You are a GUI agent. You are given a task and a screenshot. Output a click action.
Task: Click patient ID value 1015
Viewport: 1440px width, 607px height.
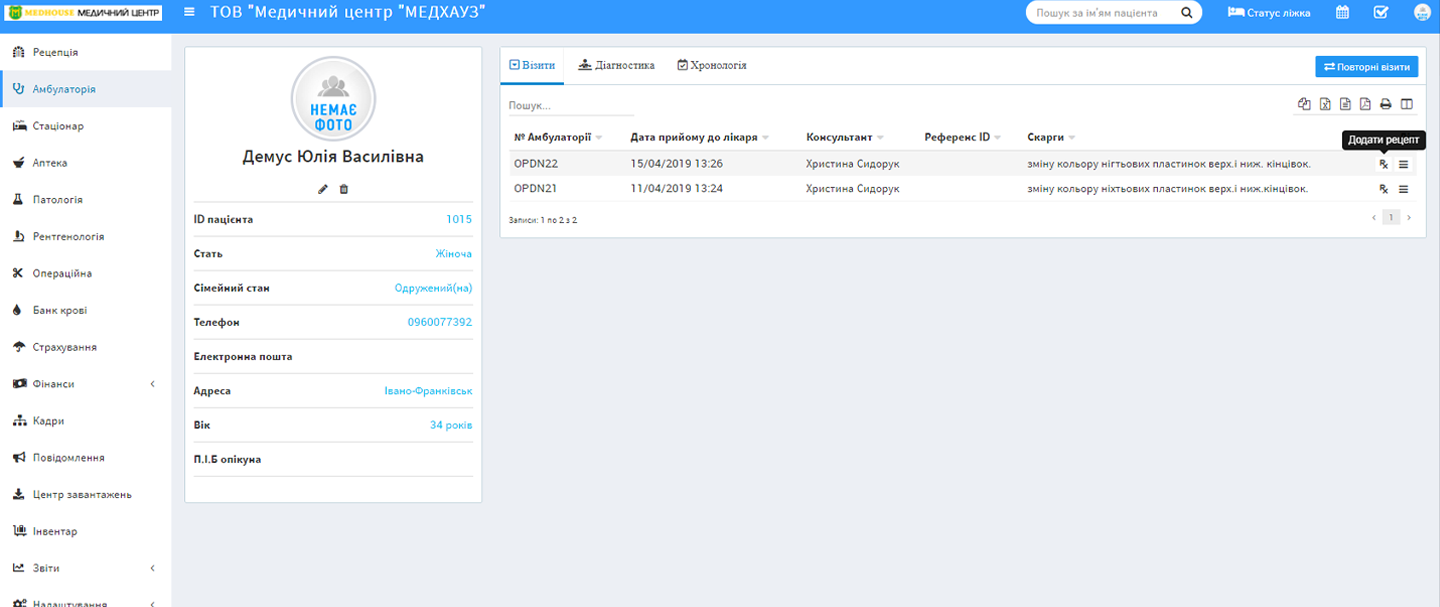pos(459,220)
